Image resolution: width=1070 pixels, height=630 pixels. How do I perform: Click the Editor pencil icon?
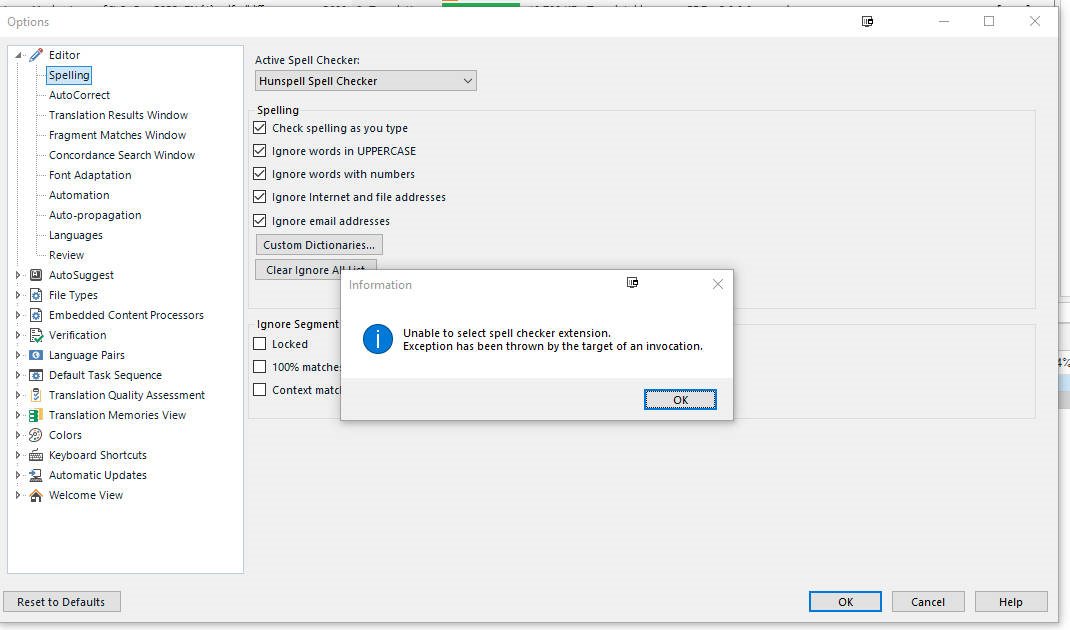pyautogui.click(x=36, y=55)
